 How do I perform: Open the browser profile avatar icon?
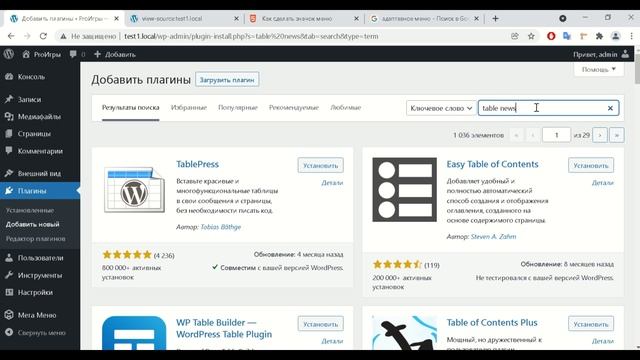tap(616, 36)
